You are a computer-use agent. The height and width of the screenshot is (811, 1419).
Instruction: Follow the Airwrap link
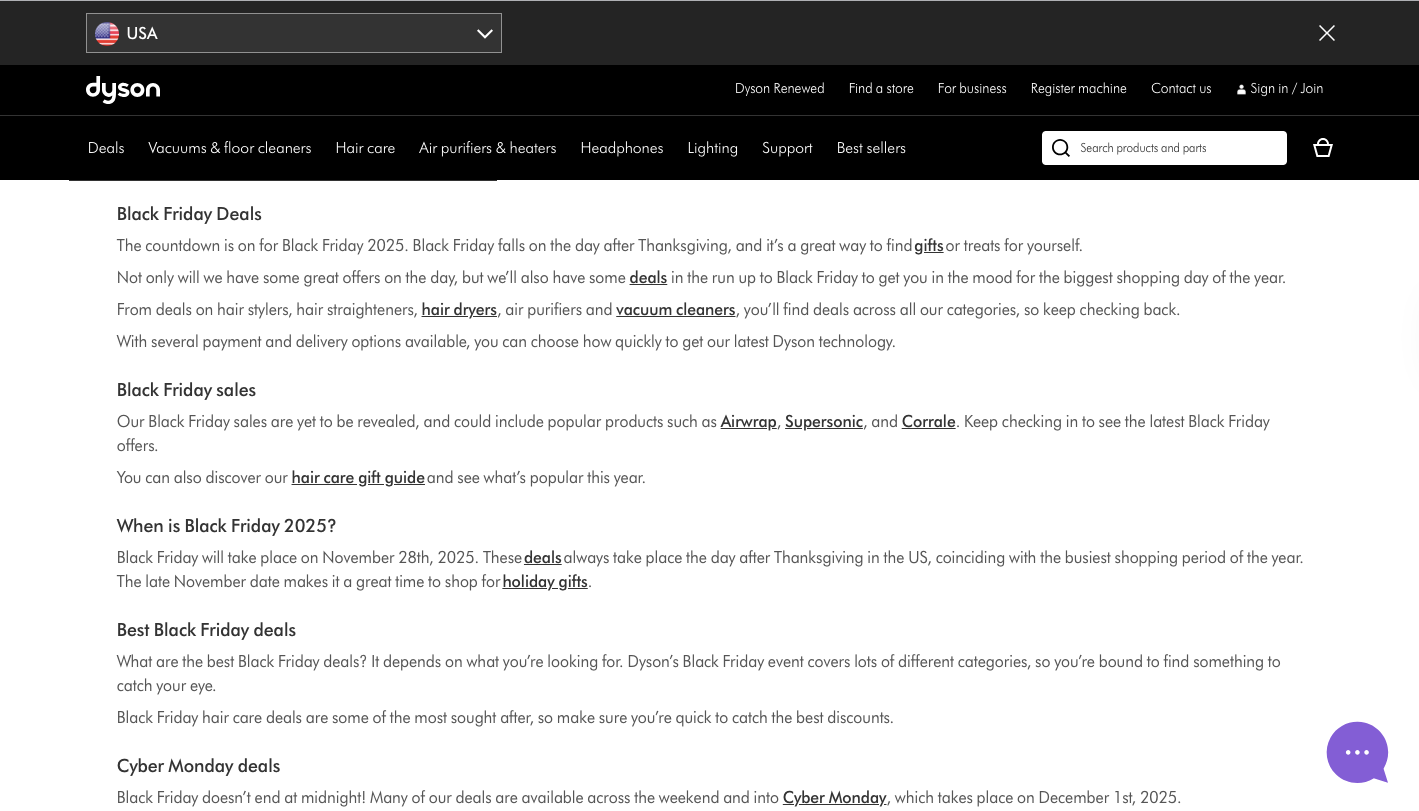[x=749, y=422]
